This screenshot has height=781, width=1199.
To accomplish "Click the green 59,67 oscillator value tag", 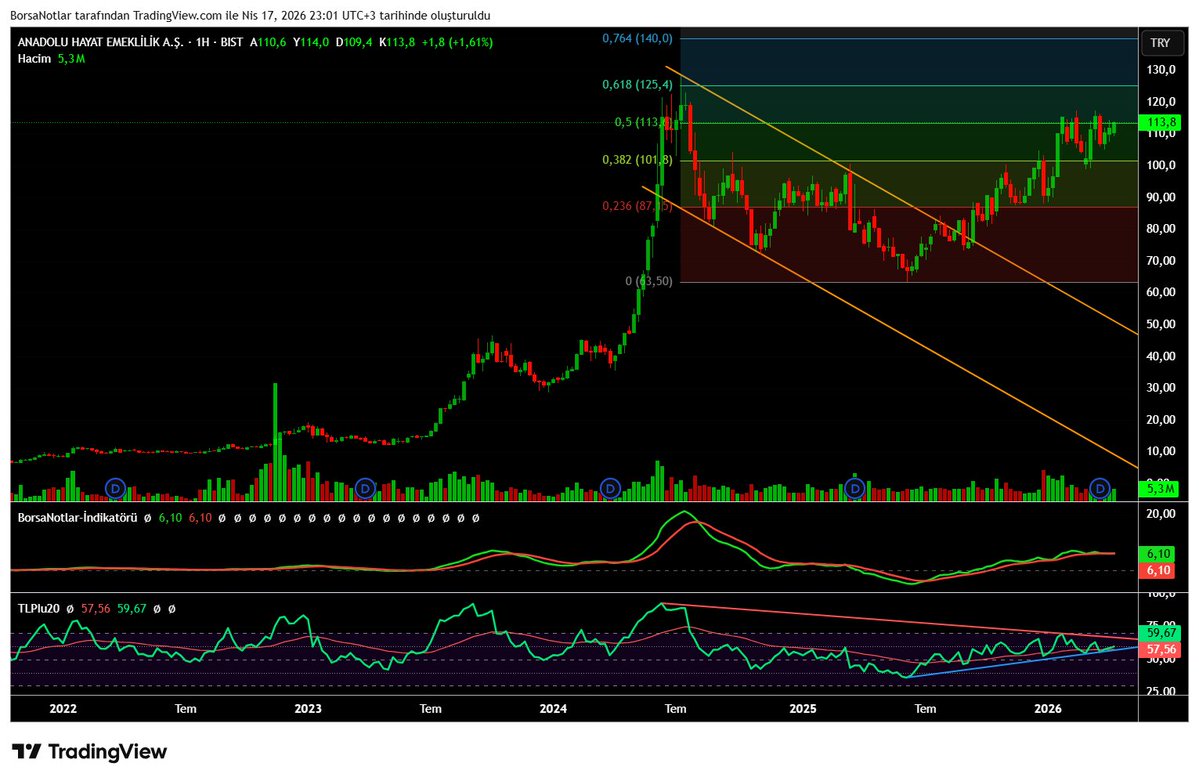I will (x=1160, y=633).
